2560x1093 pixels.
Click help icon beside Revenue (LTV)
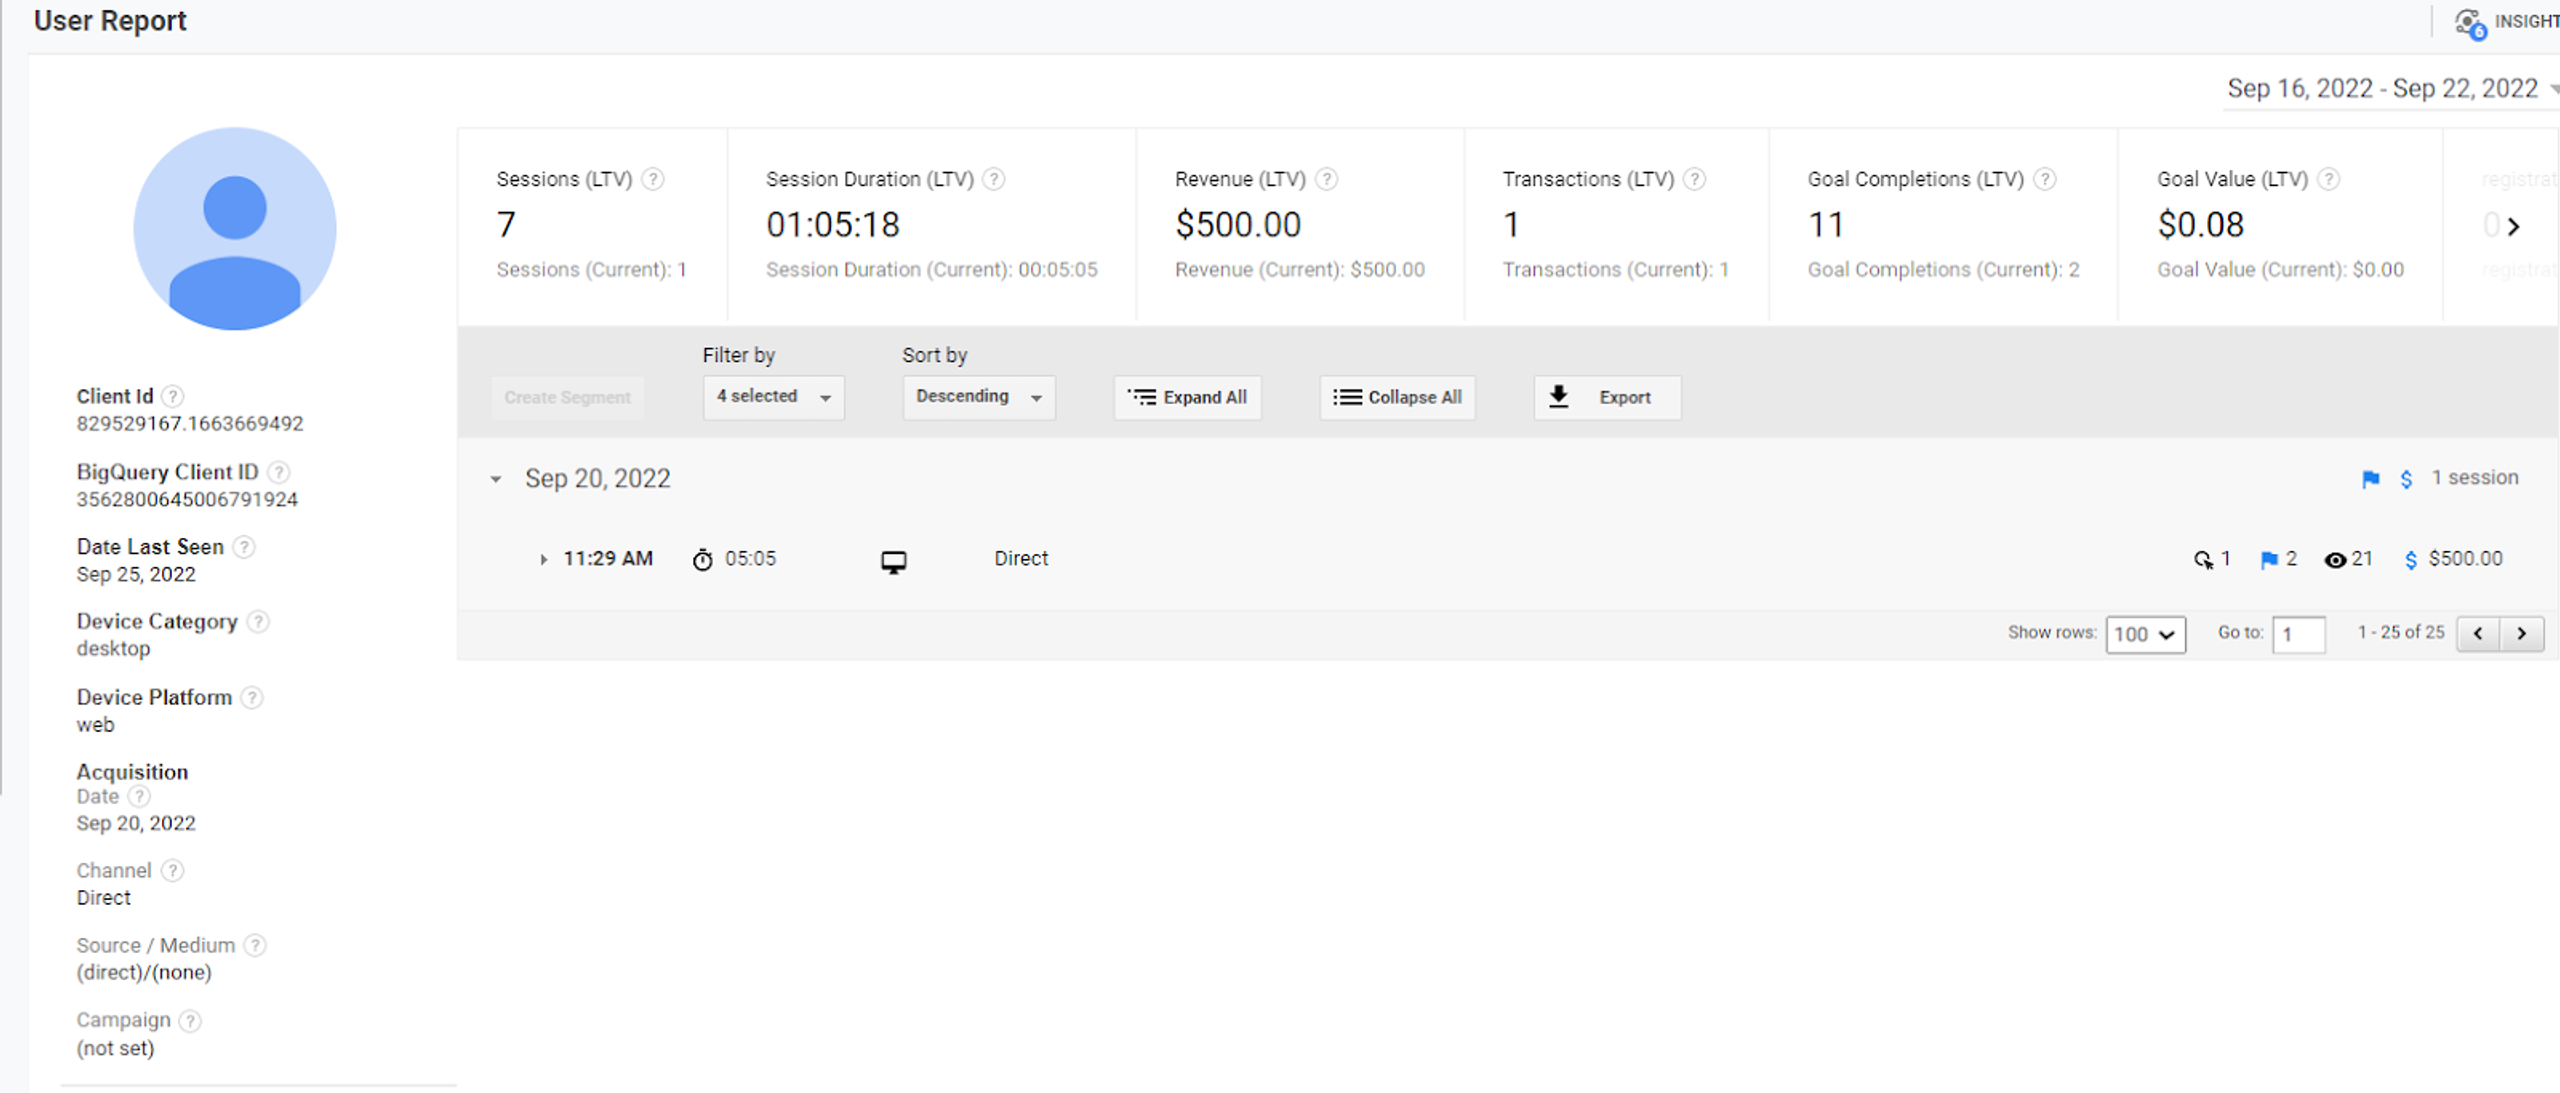coord(1326,179)
